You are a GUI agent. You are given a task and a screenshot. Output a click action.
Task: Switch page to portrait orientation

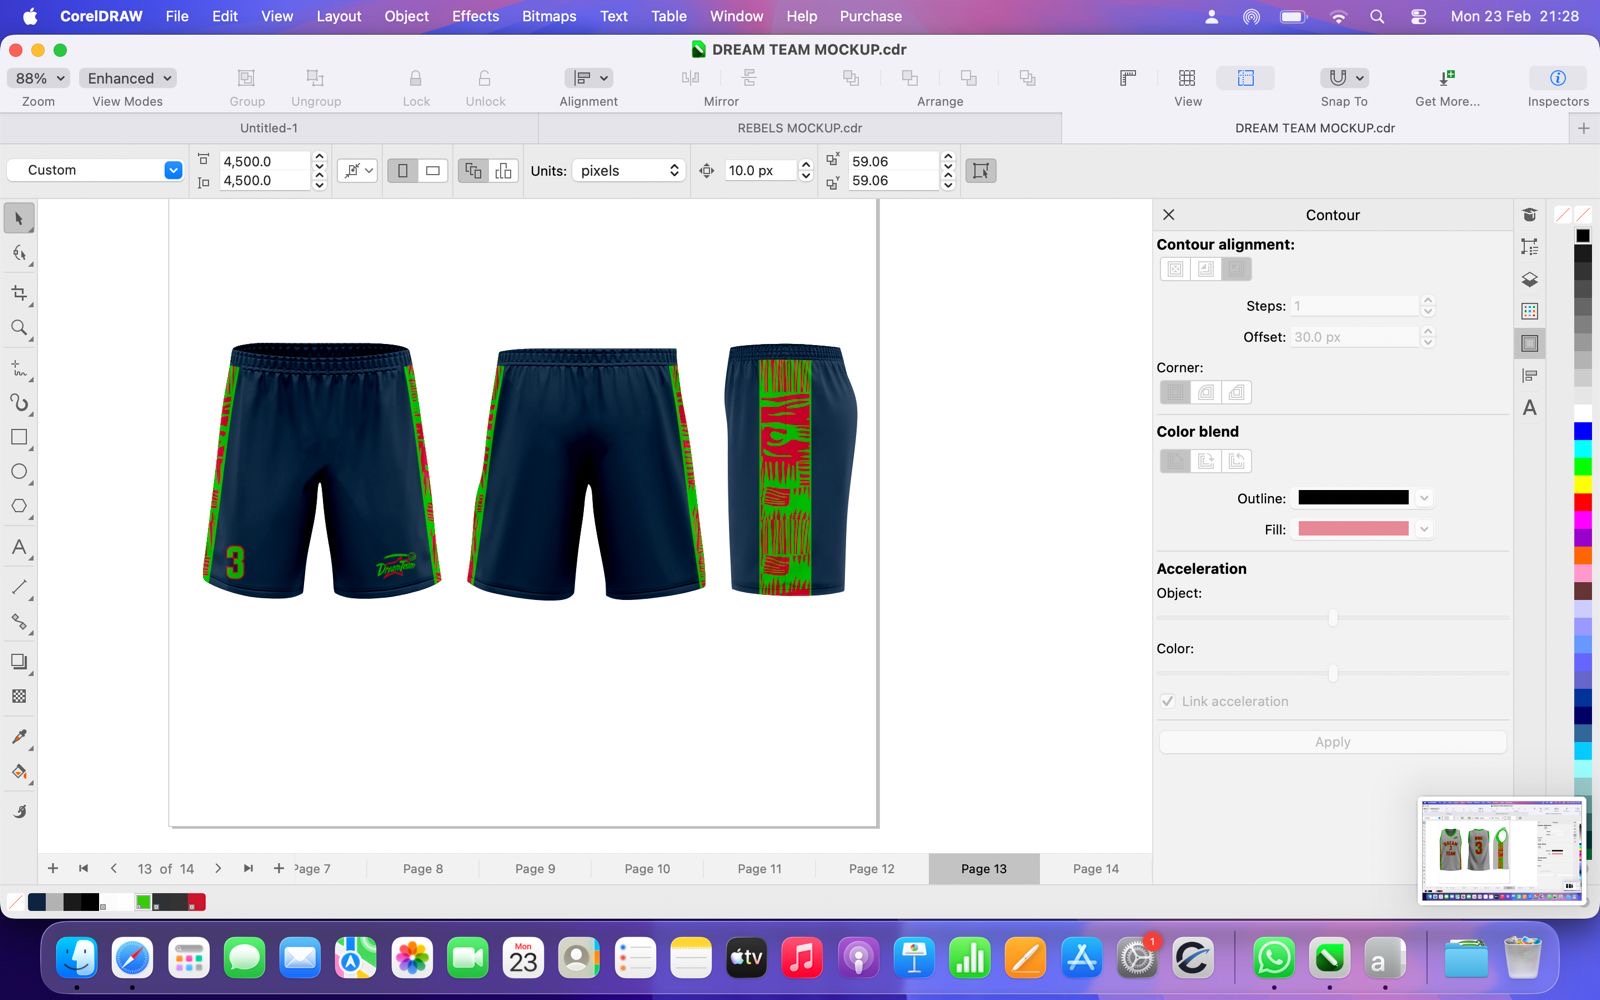(x=403, y=171)
